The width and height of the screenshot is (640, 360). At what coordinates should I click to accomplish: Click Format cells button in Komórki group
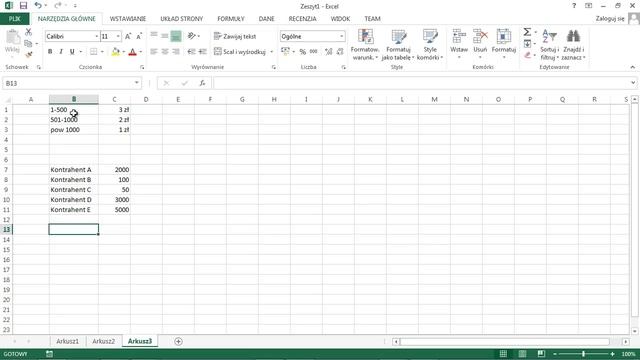pos(504,44)
